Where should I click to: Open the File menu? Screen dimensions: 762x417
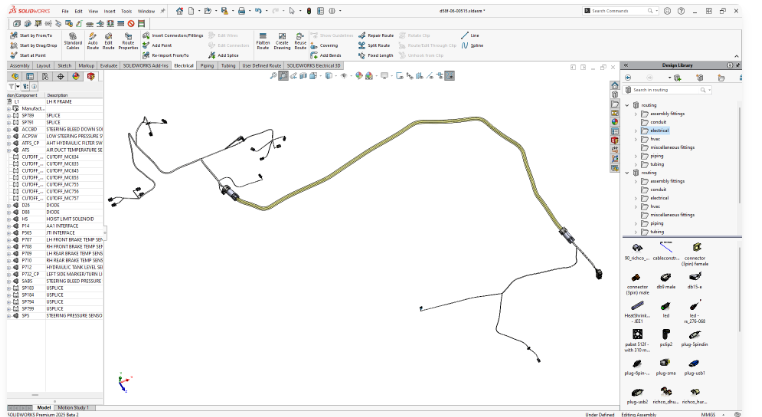pos(65,11)
